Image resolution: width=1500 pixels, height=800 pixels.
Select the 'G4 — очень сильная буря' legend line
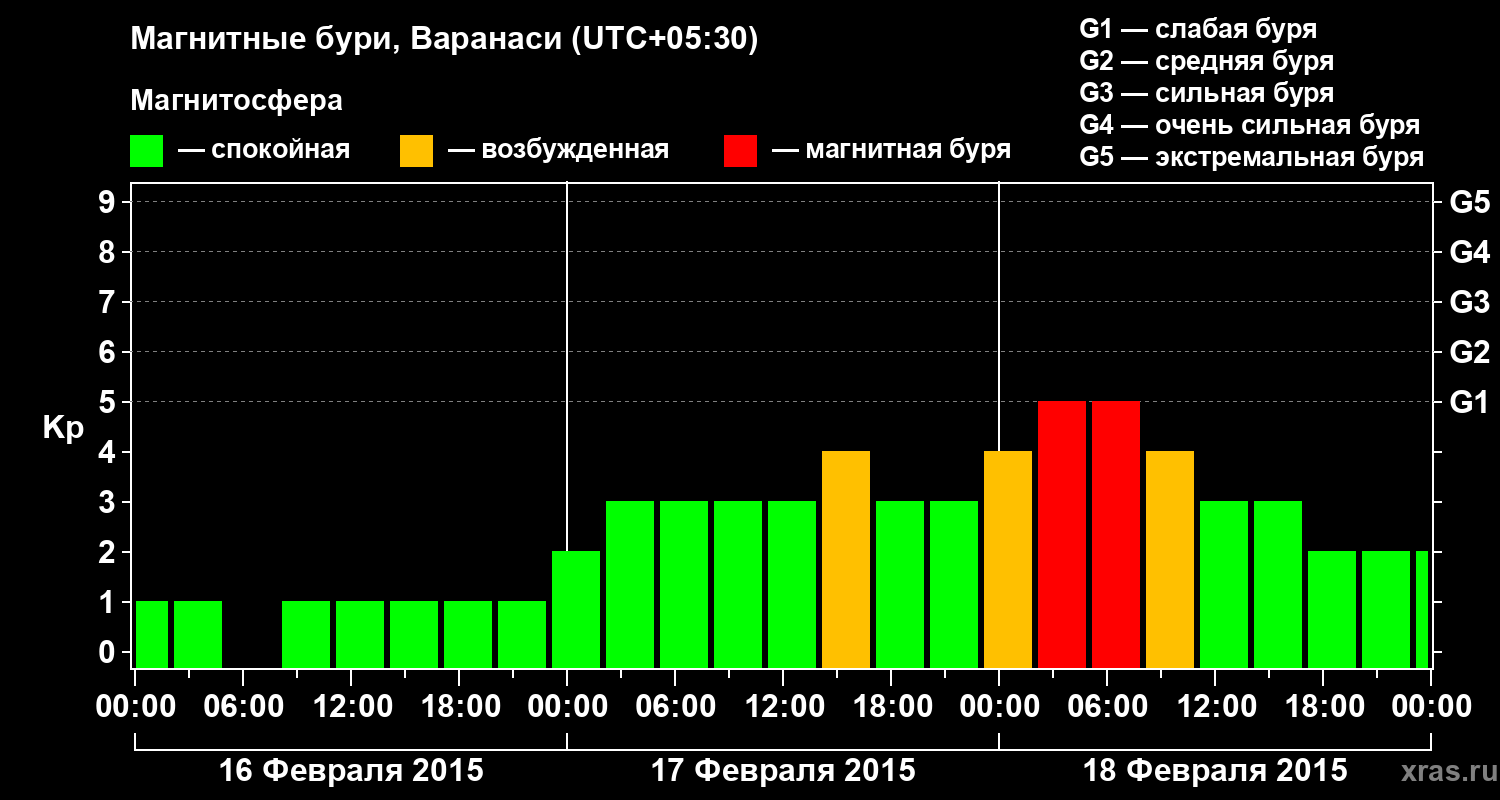click(1249, 124)
